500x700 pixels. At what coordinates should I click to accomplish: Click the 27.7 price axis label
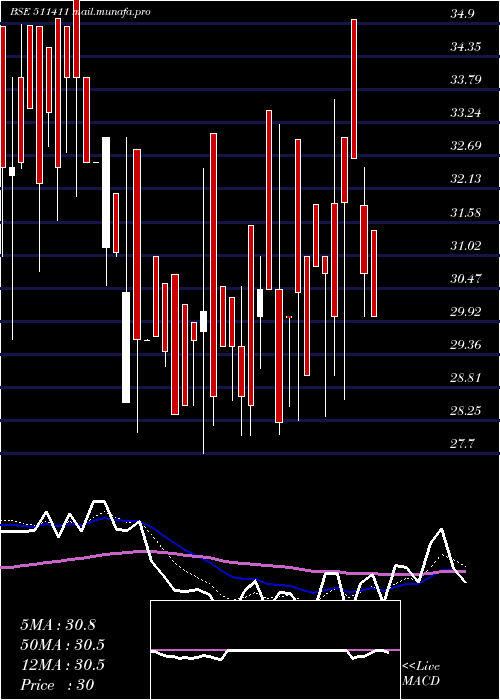click(x=462, y=444)
